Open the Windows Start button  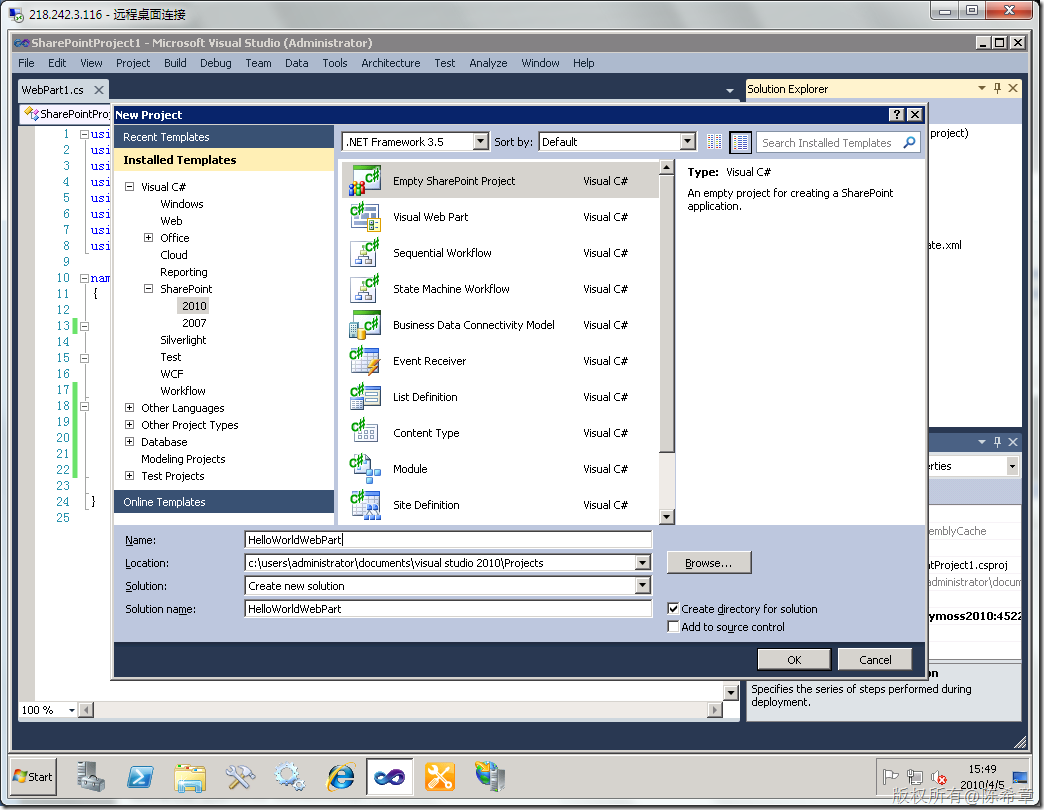[x=33, y=777]
